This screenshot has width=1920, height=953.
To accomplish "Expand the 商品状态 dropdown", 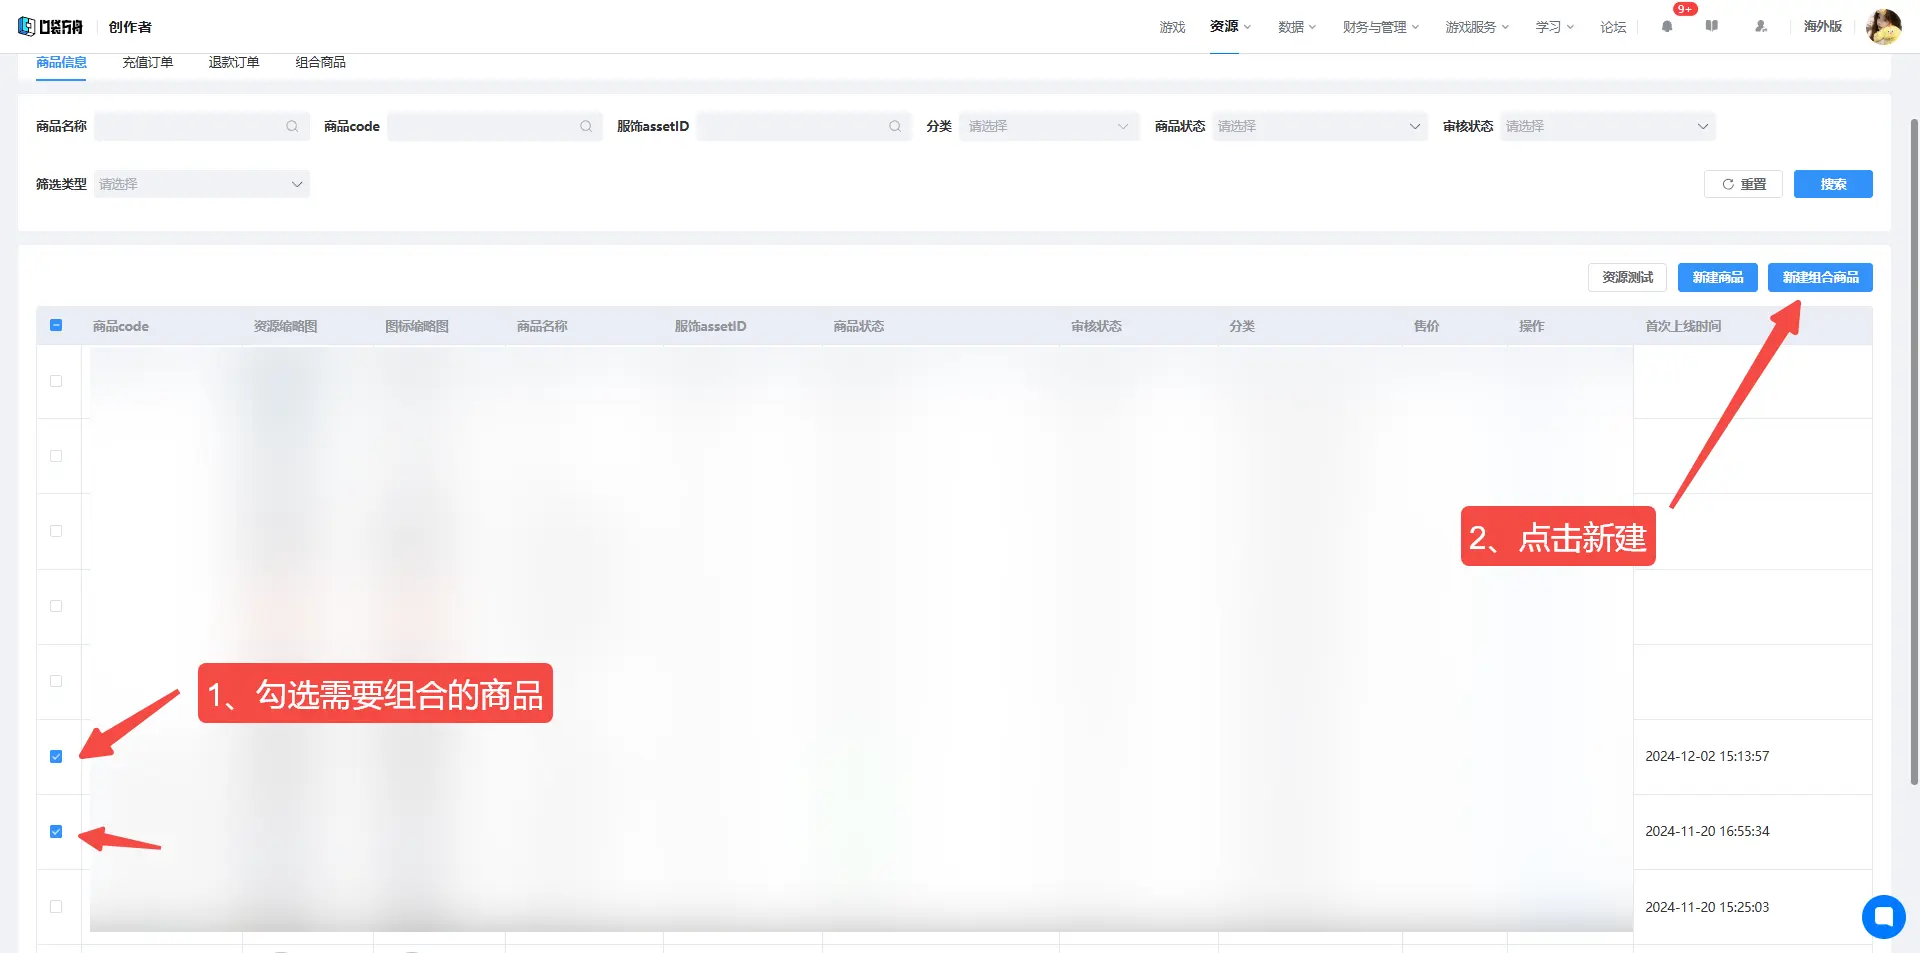I will pos(1318,127).
